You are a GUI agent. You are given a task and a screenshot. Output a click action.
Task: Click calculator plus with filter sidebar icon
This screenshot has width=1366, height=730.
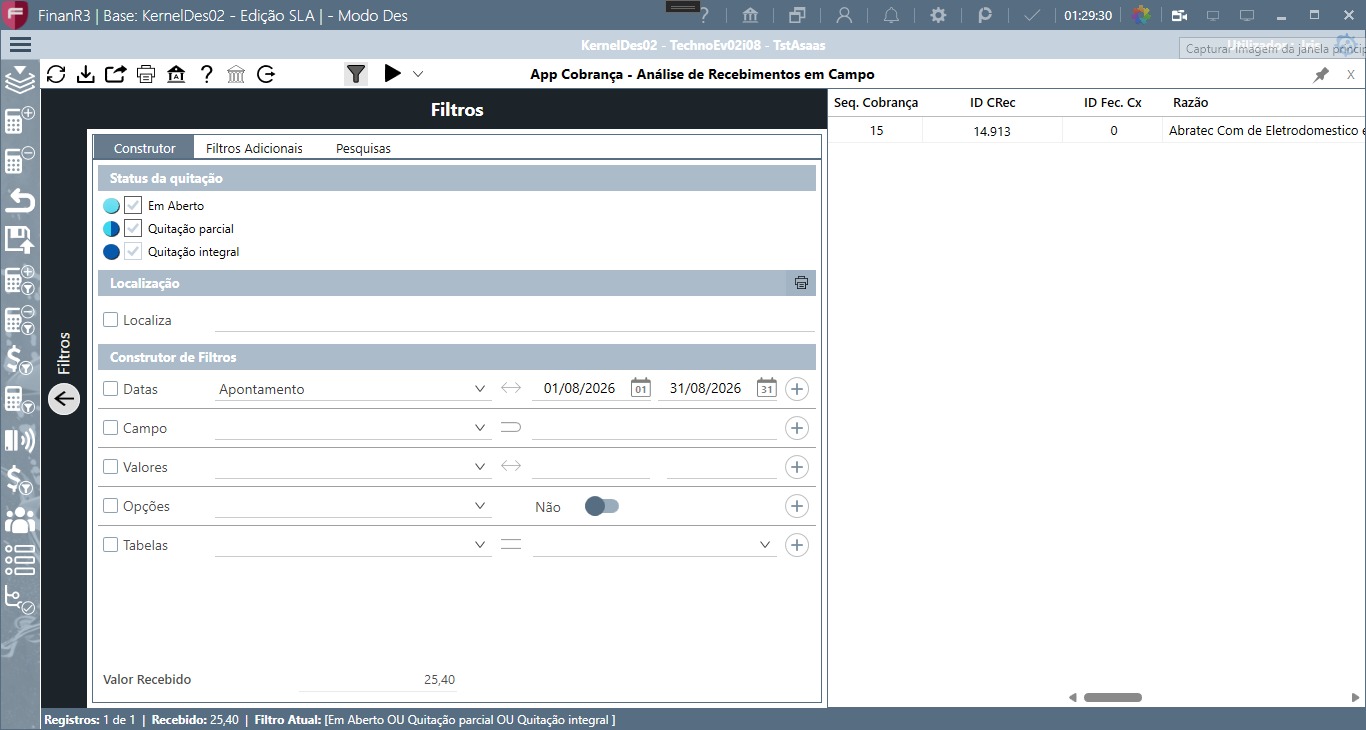[x=20, y=280]
